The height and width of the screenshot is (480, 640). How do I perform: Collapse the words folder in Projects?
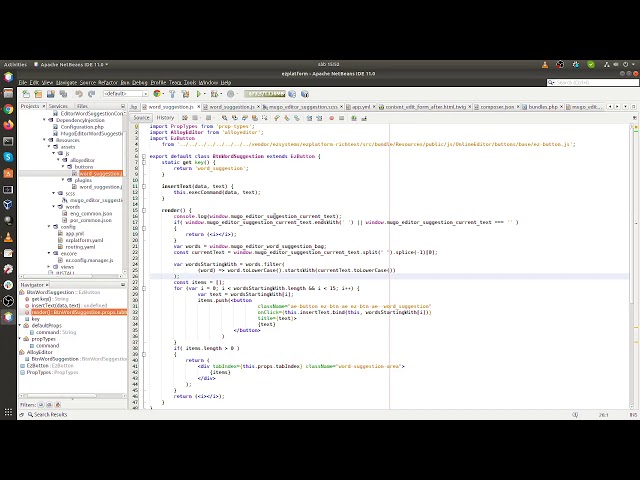(54, 207)
